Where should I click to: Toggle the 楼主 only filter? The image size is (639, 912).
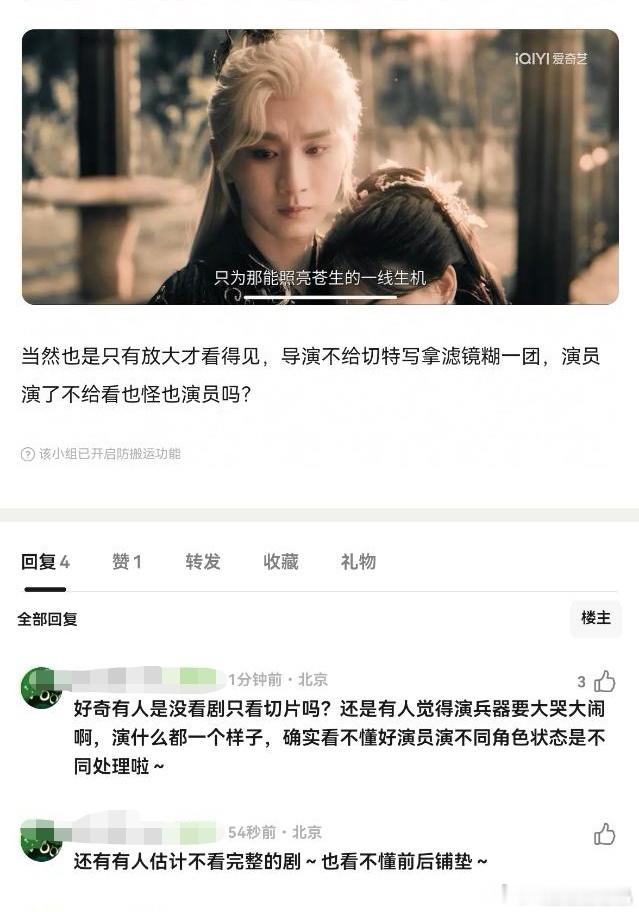tap(596, 618)
